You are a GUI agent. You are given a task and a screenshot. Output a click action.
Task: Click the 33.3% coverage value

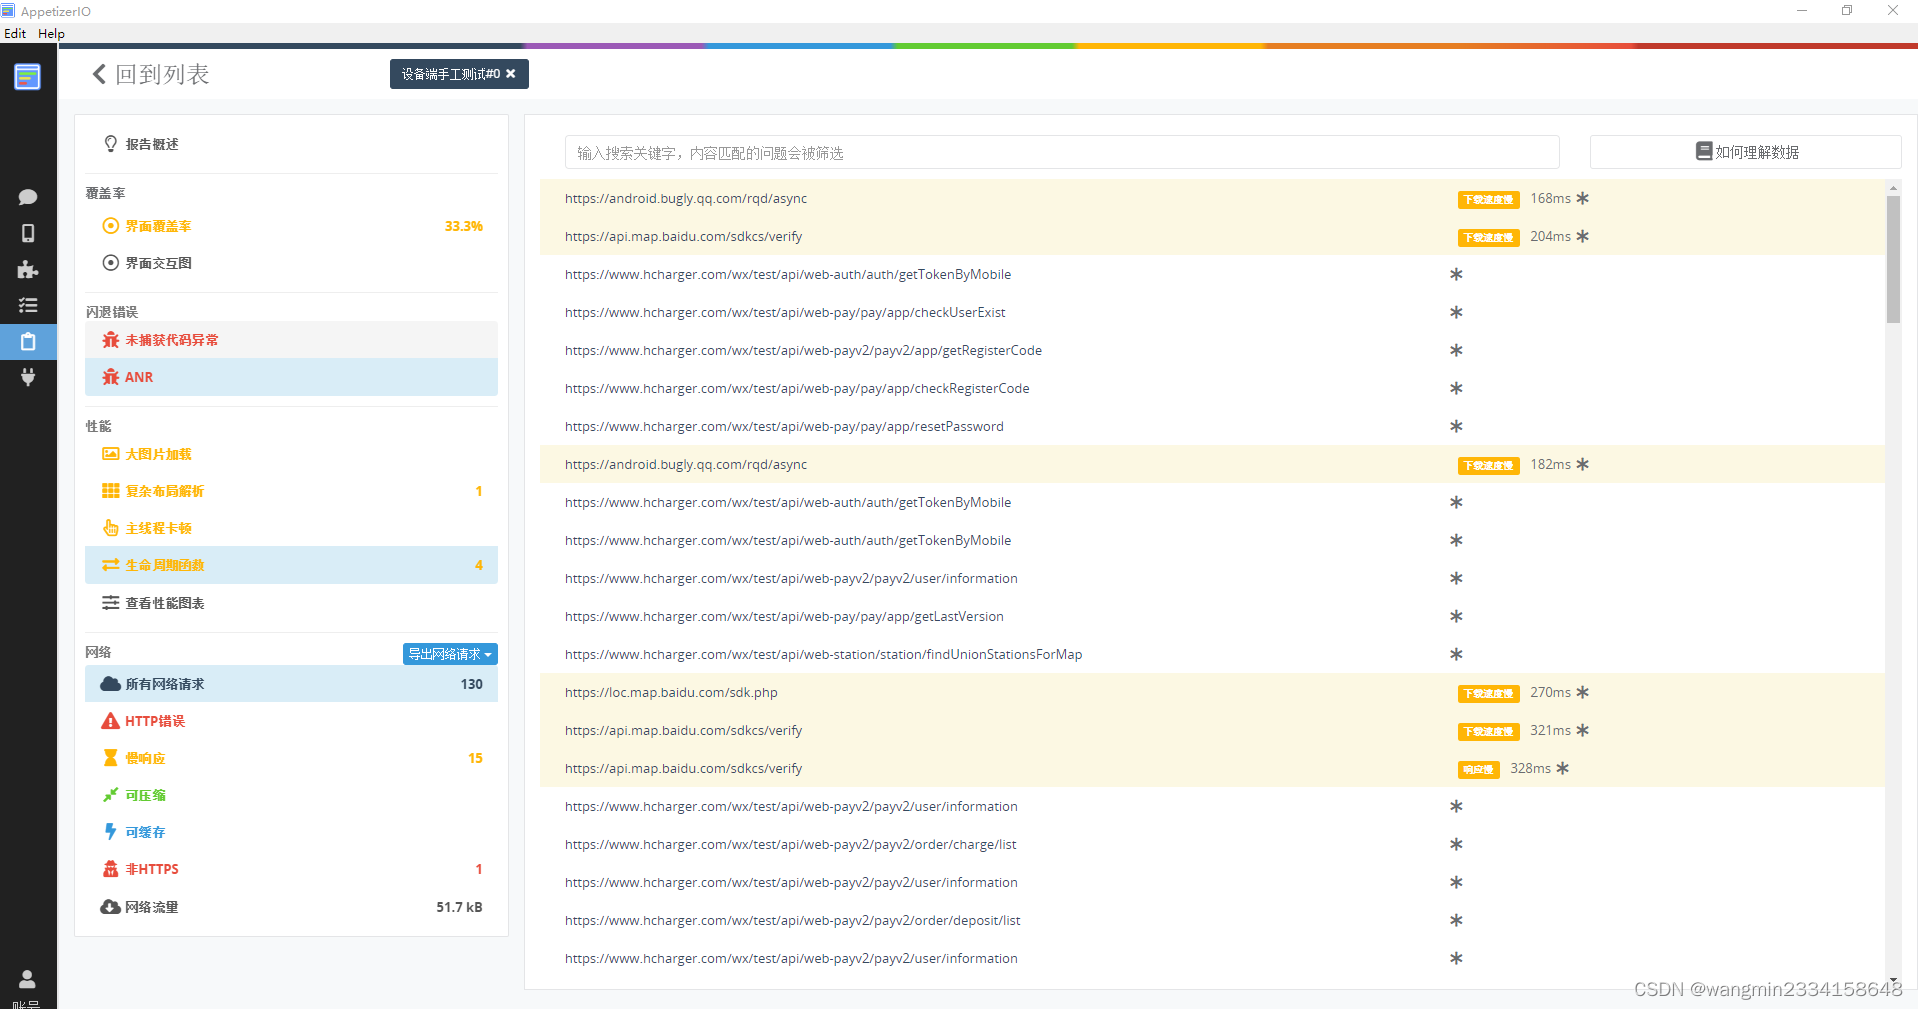tap(464, 226)
